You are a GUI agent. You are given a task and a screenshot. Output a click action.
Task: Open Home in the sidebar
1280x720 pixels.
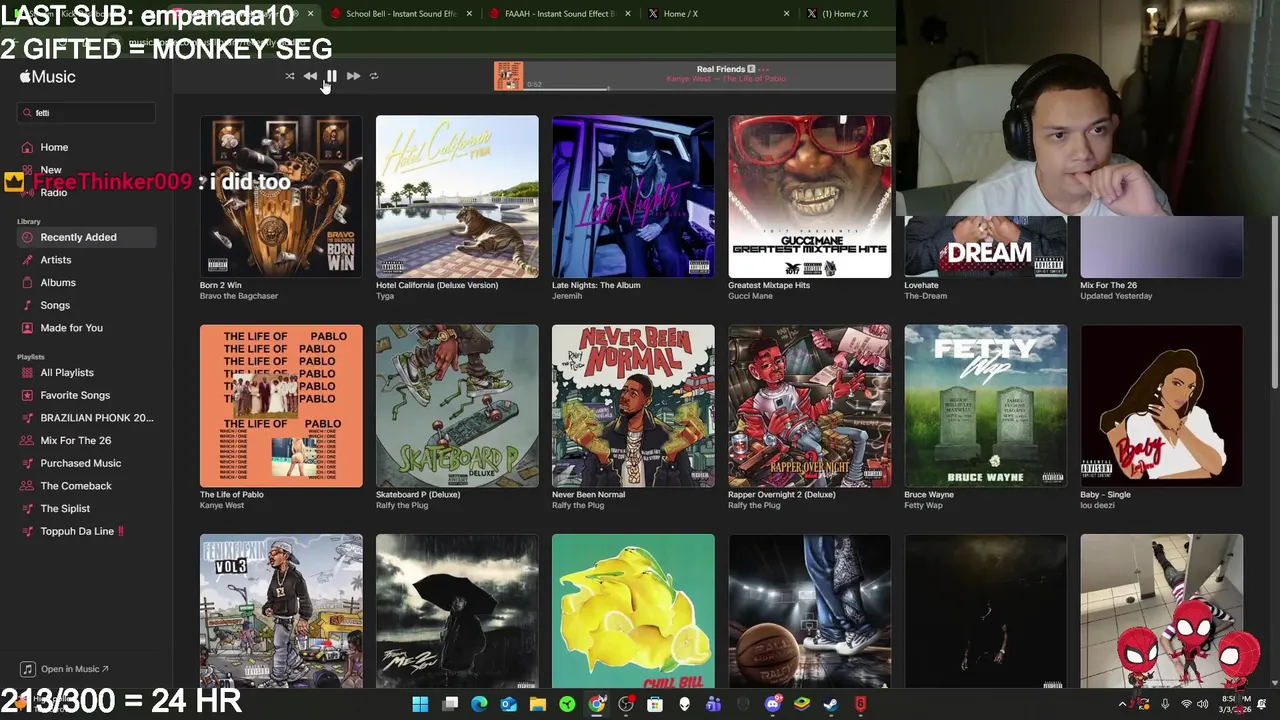click(54, 147)
